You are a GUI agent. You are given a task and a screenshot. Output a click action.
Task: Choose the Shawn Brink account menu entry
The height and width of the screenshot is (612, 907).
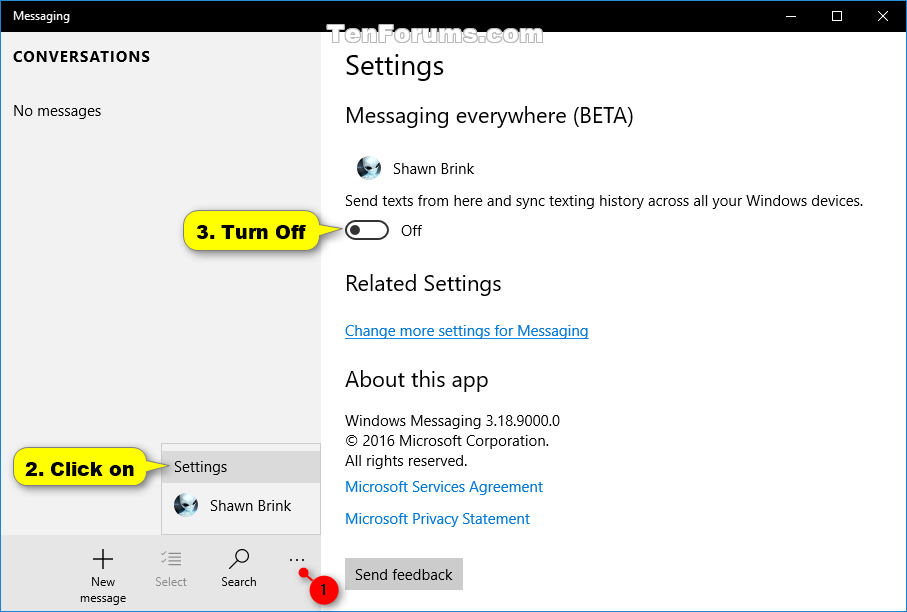coord(241,506)
